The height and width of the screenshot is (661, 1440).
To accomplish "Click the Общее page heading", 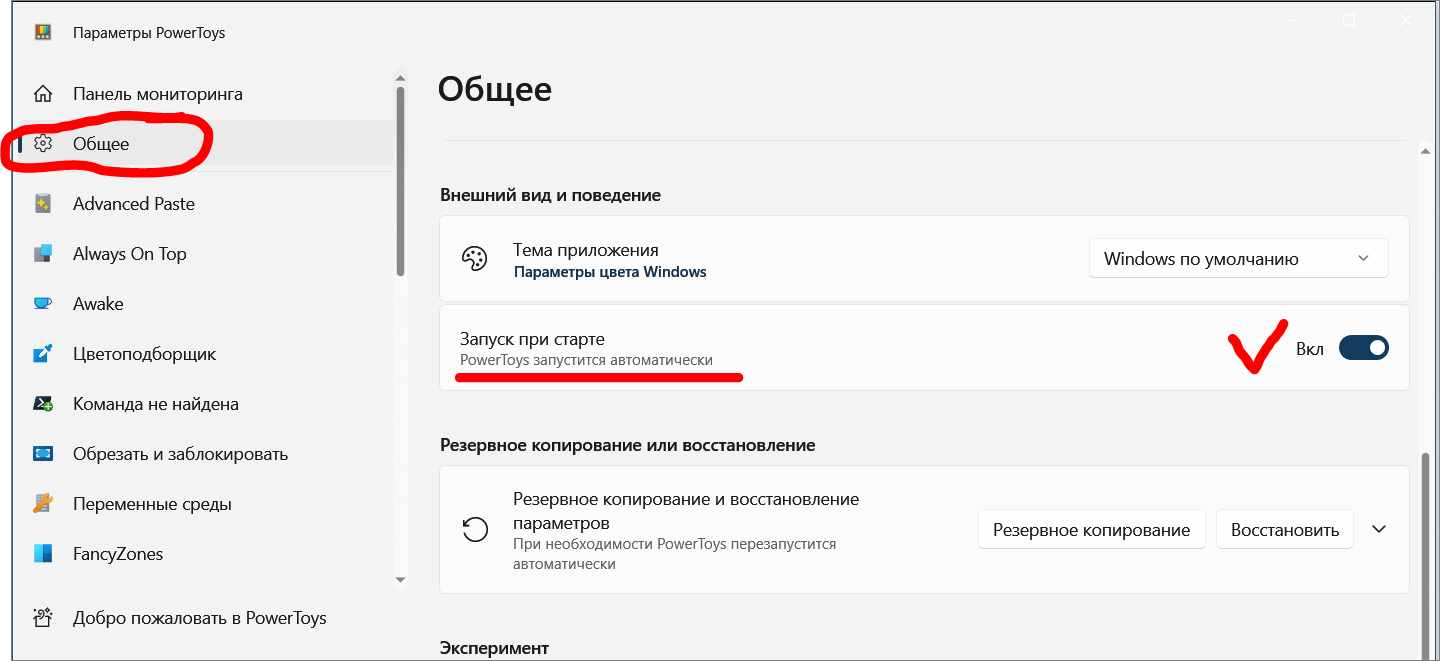I will pyautogui.click(x=495, y=89).
